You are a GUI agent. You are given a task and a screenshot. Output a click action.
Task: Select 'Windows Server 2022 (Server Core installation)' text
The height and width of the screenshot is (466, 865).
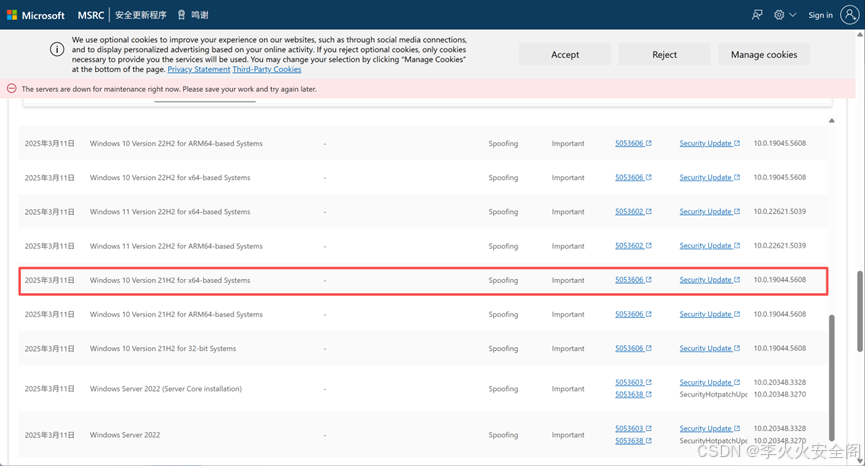(165, 389)
